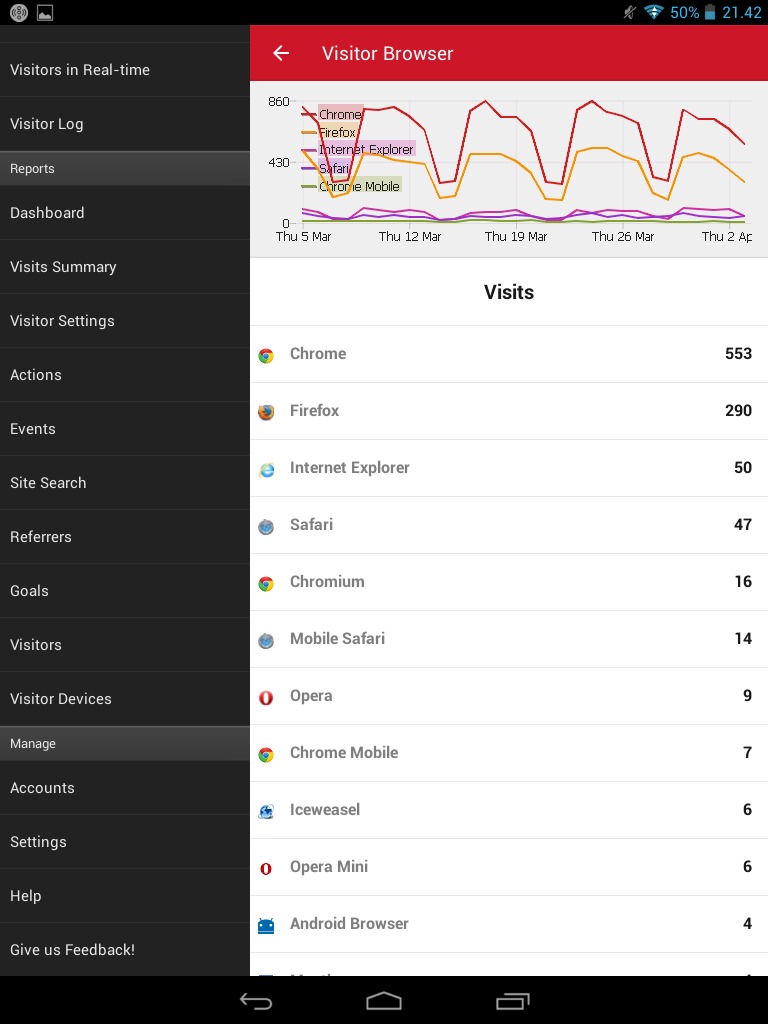This screenshot has width=768, height=1024.
Task: Tap the Android recent apps button
Action: point(513,1000)
